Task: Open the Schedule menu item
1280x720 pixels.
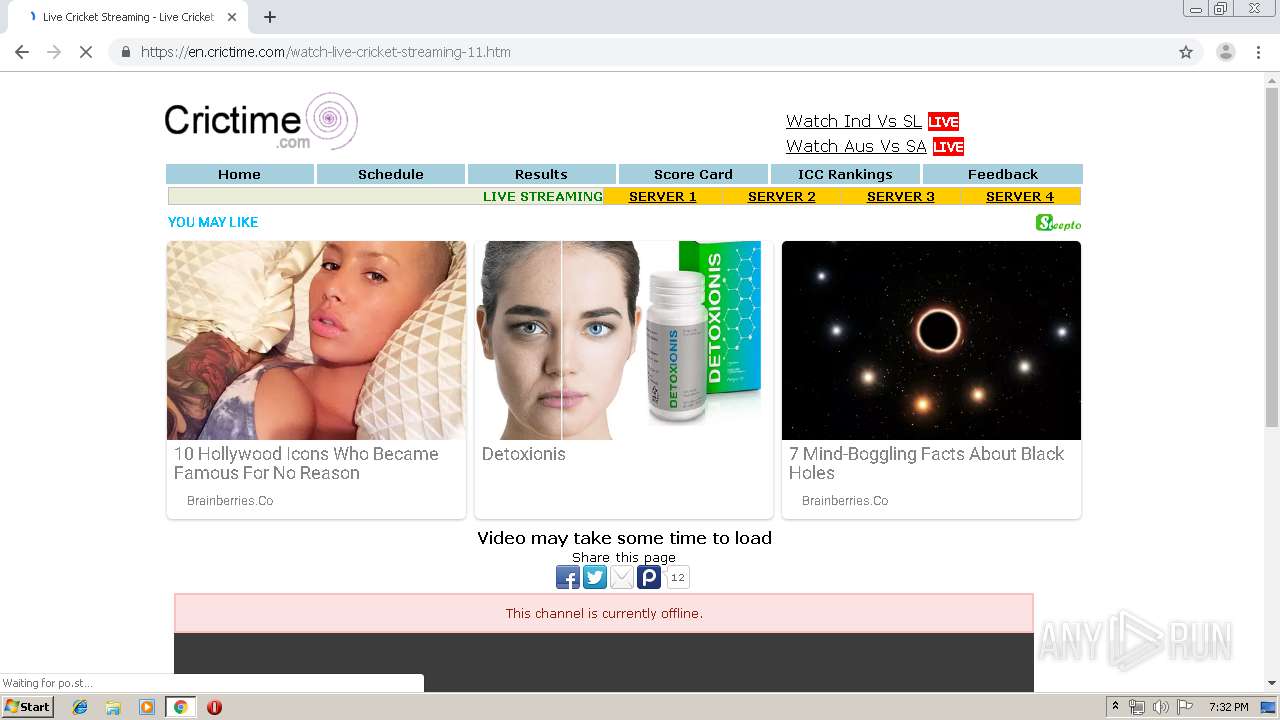Action: tap(391, 174)
